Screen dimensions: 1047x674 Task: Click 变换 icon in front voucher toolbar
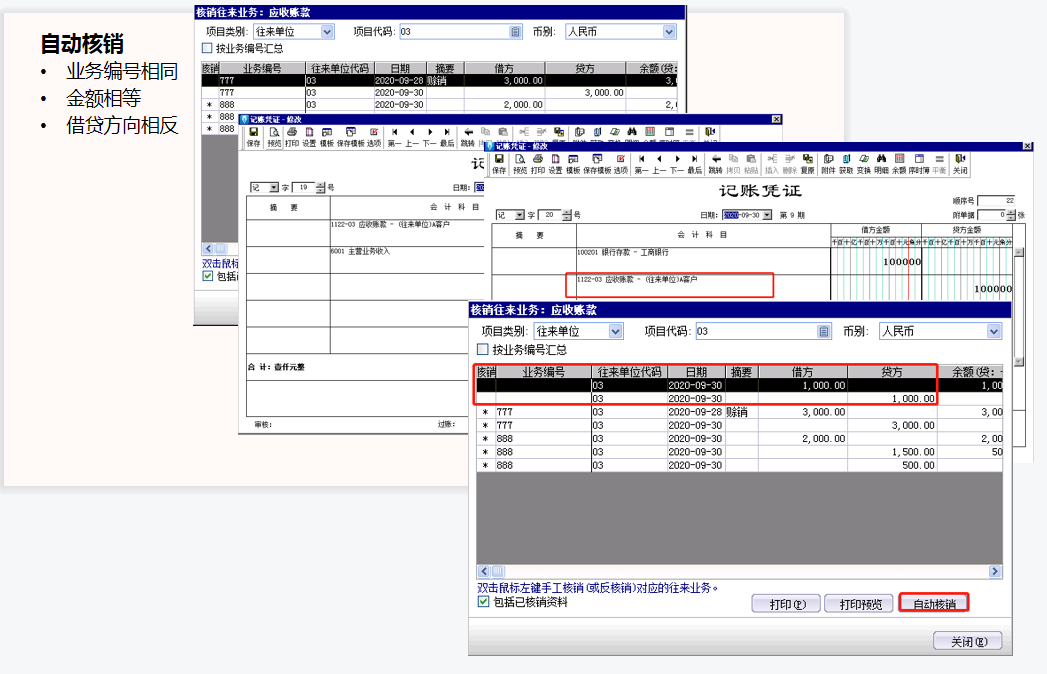(x=863, y=164)
